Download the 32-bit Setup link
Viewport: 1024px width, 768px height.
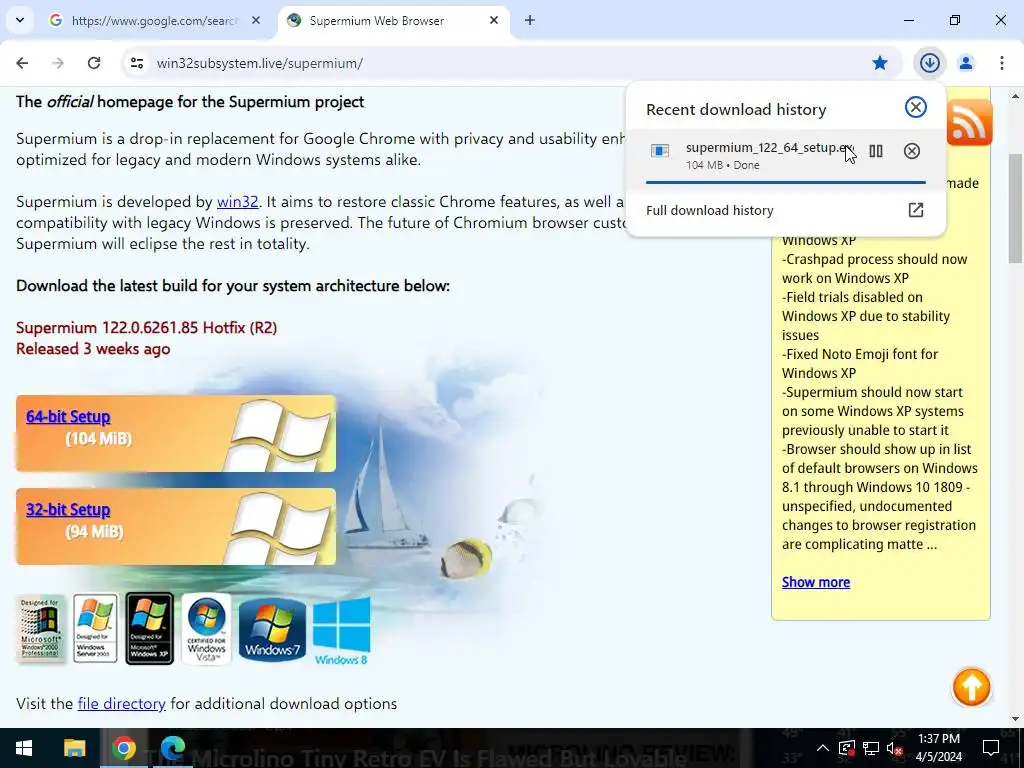[x=68, y=509]
